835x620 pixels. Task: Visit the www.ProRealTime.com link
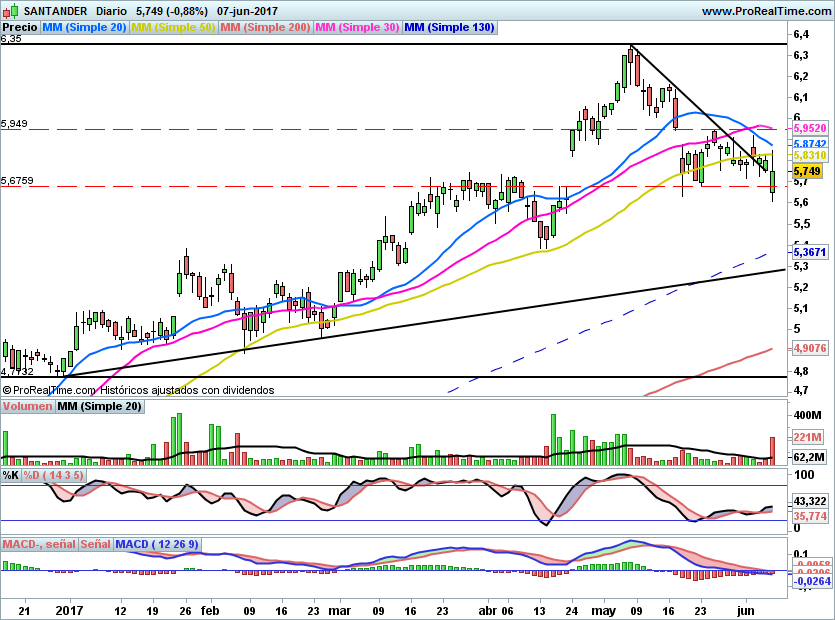pos(766,11)
